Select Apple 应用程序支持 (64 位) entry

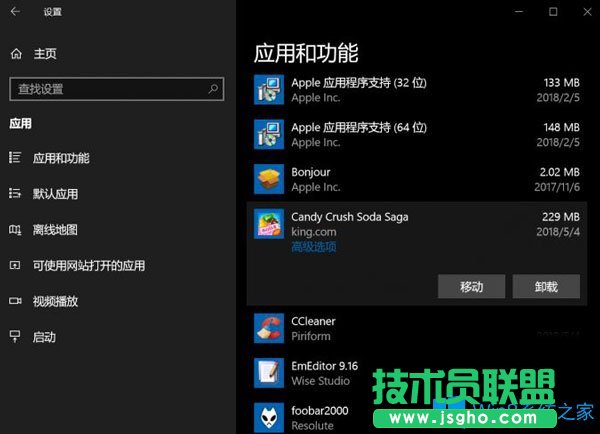coord(359,127)
